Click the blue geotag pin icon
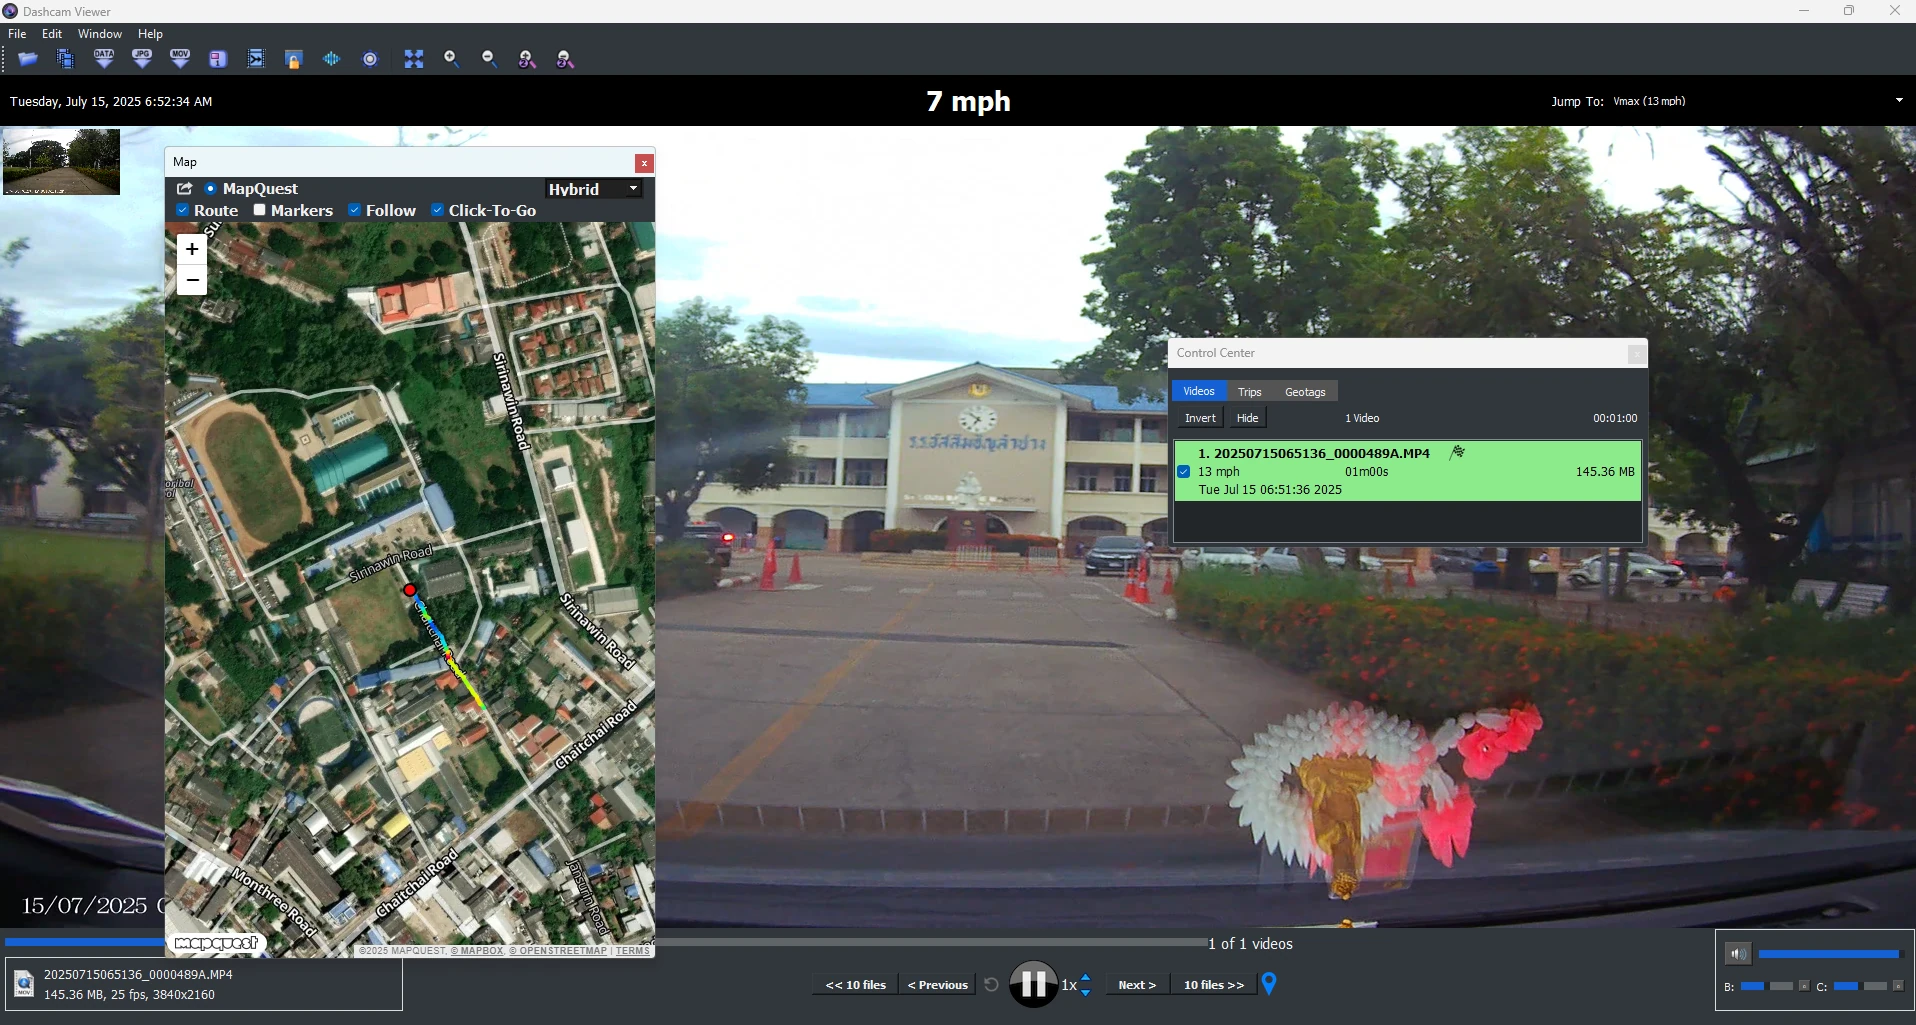This screenshot has height=1025, width=1916. [1269, 984]
